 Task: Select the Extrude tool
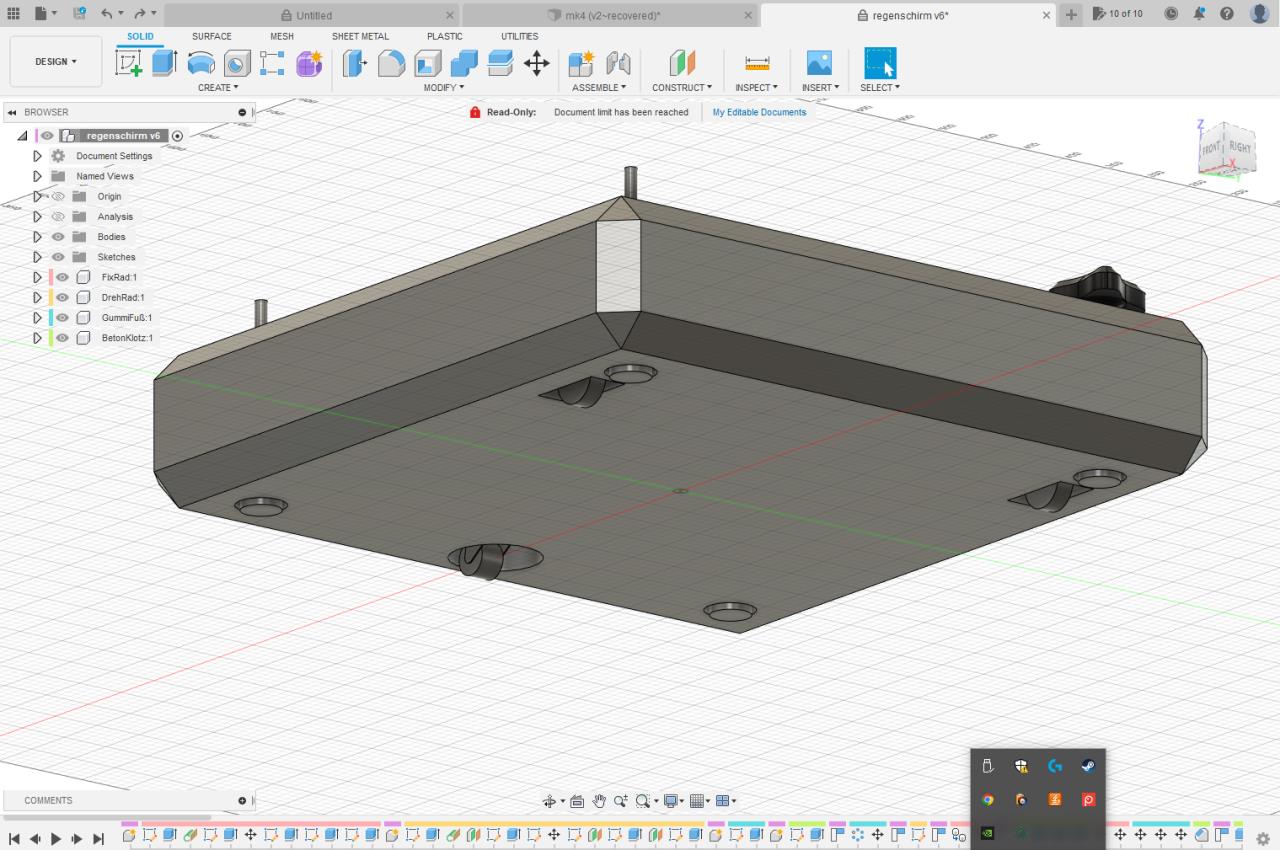[164, 64]
